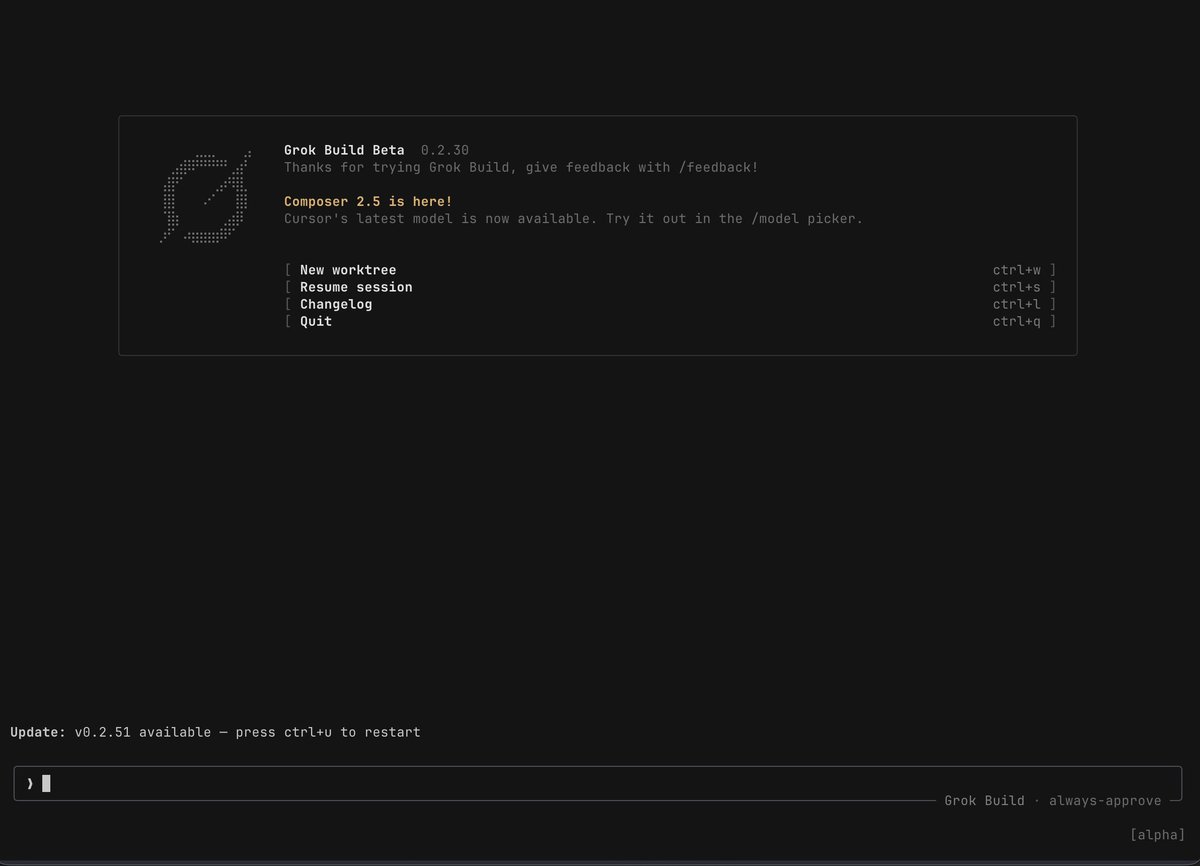The image size is (1200, 866).
Task: Select the New worktree menu entry
Action: [x=670, y=270]
